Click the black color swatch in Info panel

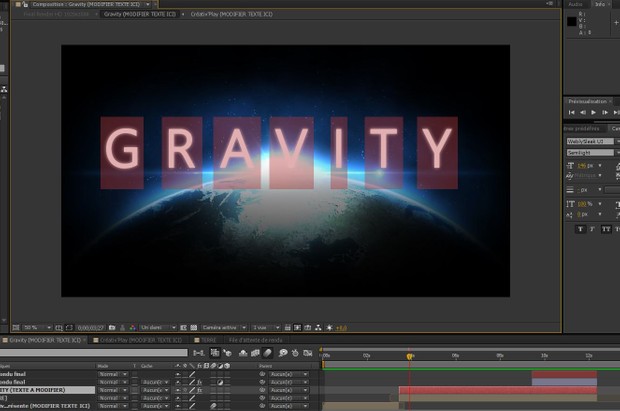click(x=572, y=21)
